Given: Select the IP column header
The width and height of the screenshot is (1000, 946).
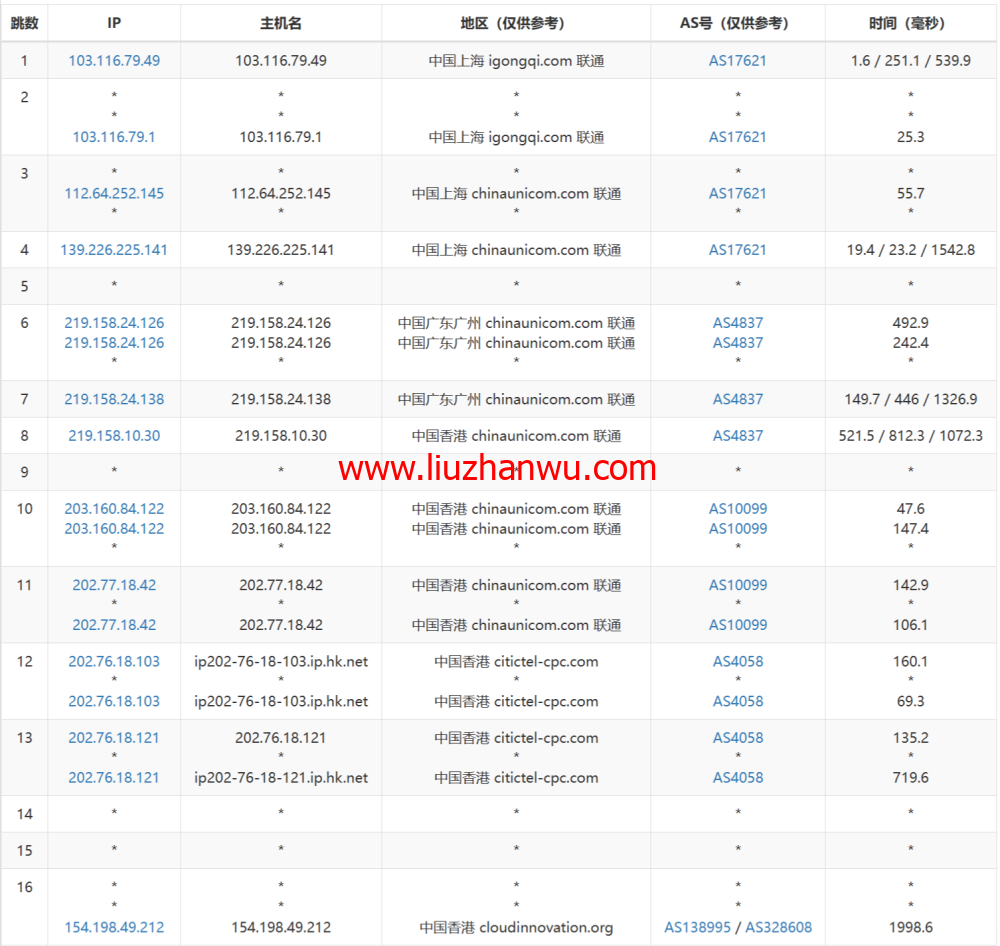Looking at the screenshot, I should click(x=114, y=23).
